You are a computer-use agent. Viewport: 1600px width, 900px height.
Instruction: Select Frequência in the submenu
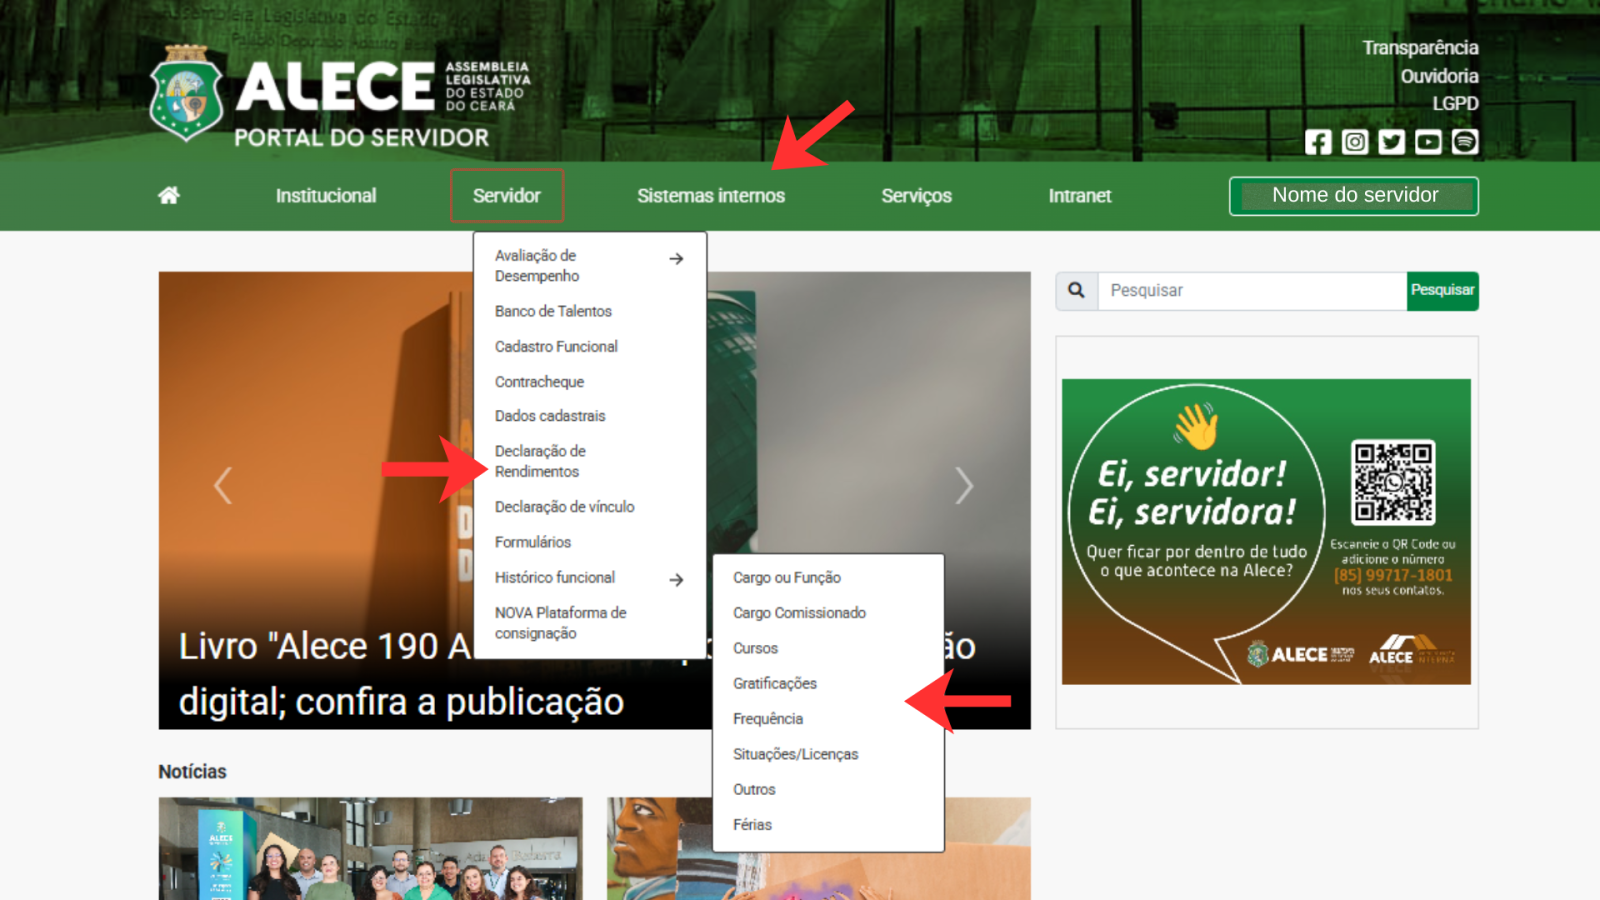(x=767, y=719)
